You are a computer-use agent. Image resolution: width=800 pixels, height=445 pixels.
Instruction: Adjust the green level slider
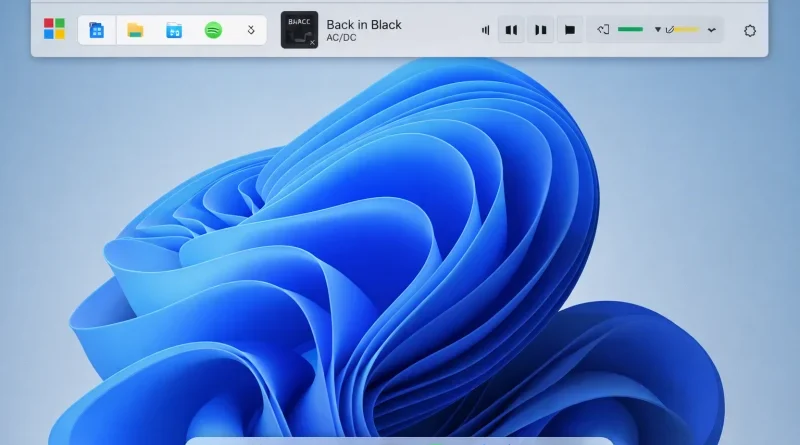tap(630, 30)
